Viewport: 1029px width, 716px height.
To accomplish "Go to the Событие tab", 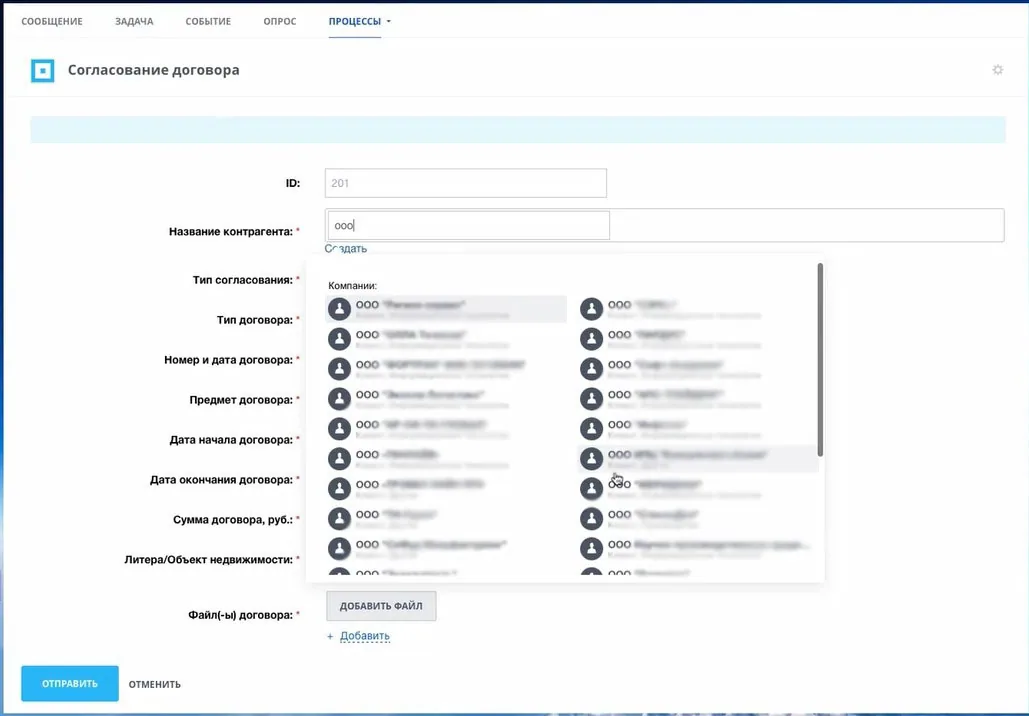I will point(208,21).
